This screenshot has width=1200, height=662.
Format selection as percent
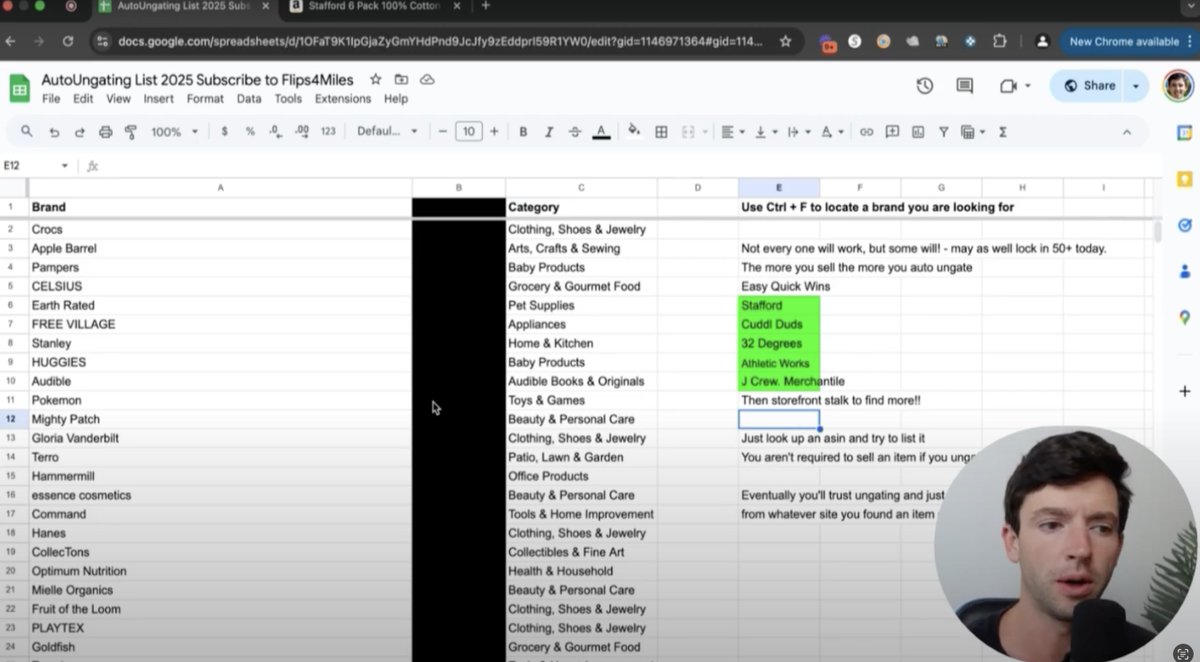[x=250, y=131]
